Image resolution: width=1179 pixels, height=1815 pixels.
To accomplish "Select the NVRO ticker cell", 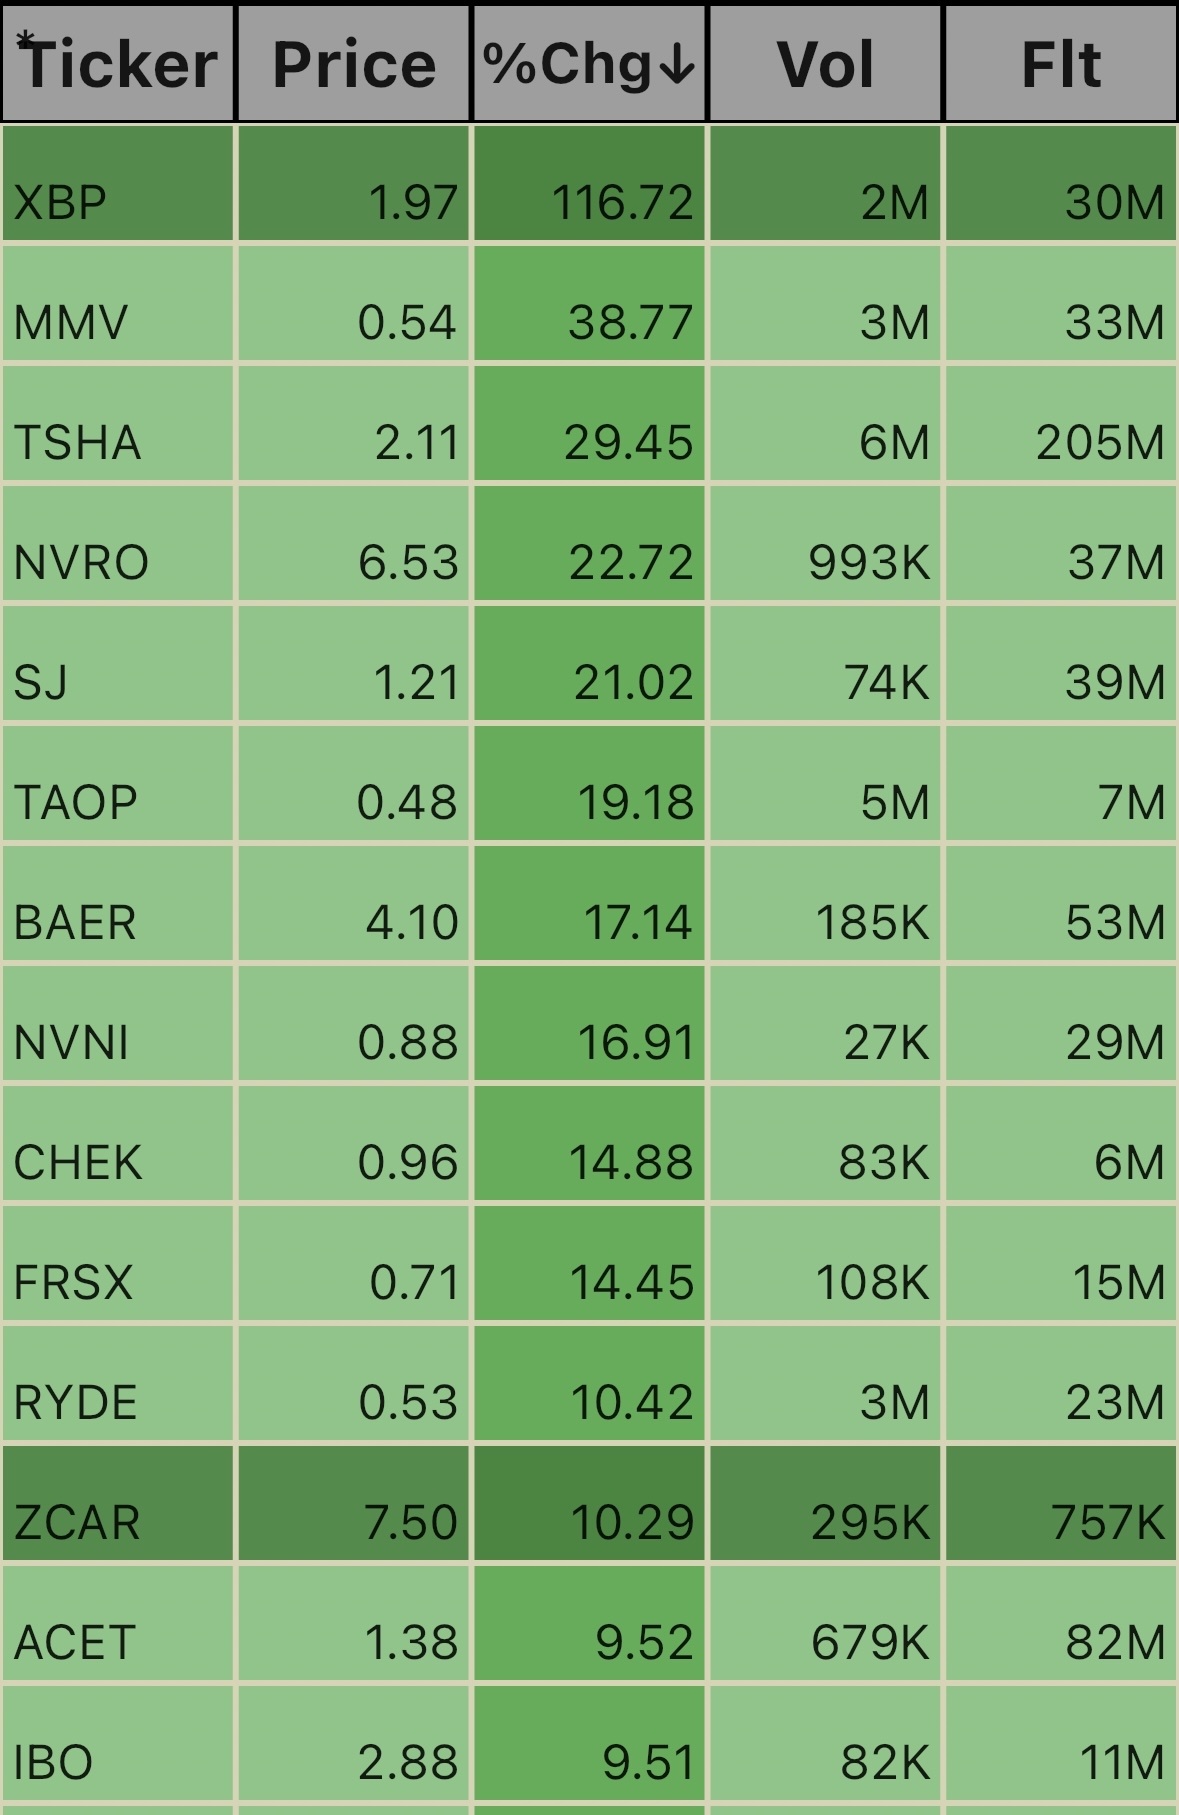I will (118, 544).
